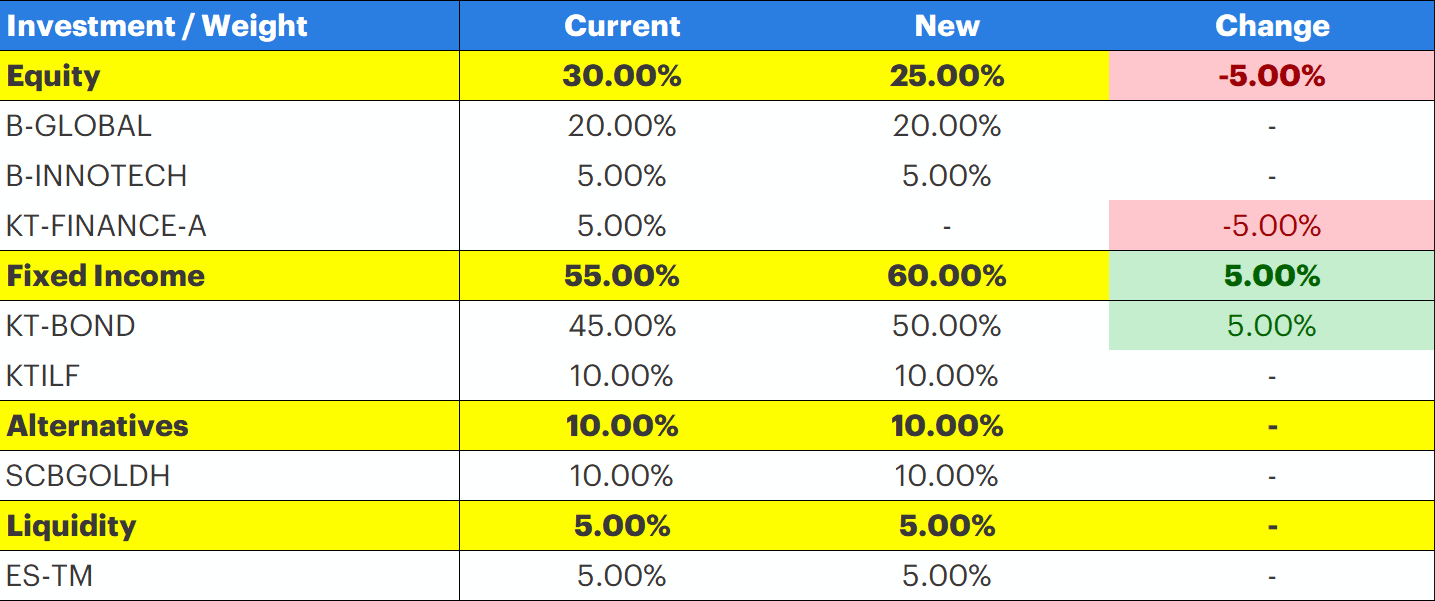Image resolution: width=1435 pixels, height=601 pixels.
Task: Click KT-BOND's 45.00% current weight cell
Action: click(622, 326)
